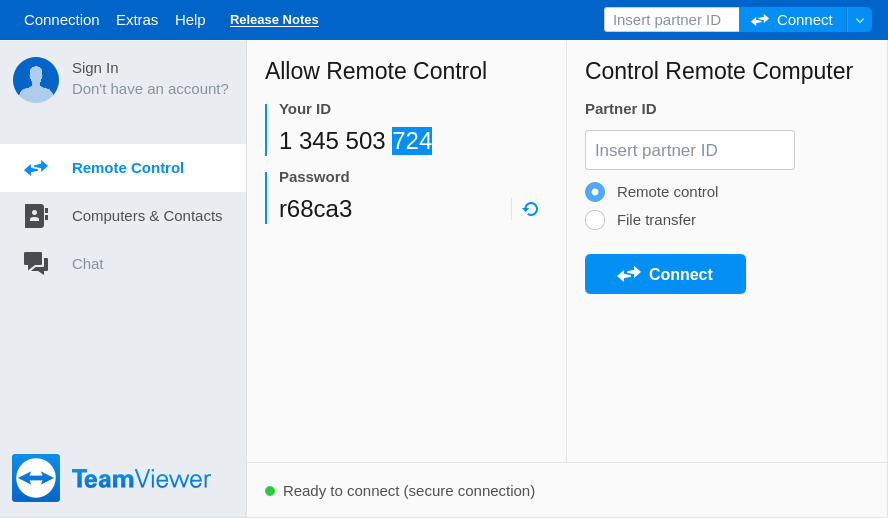Click the Connect button in the title bar
Screen dimensions: 888x518
(792, 20)
